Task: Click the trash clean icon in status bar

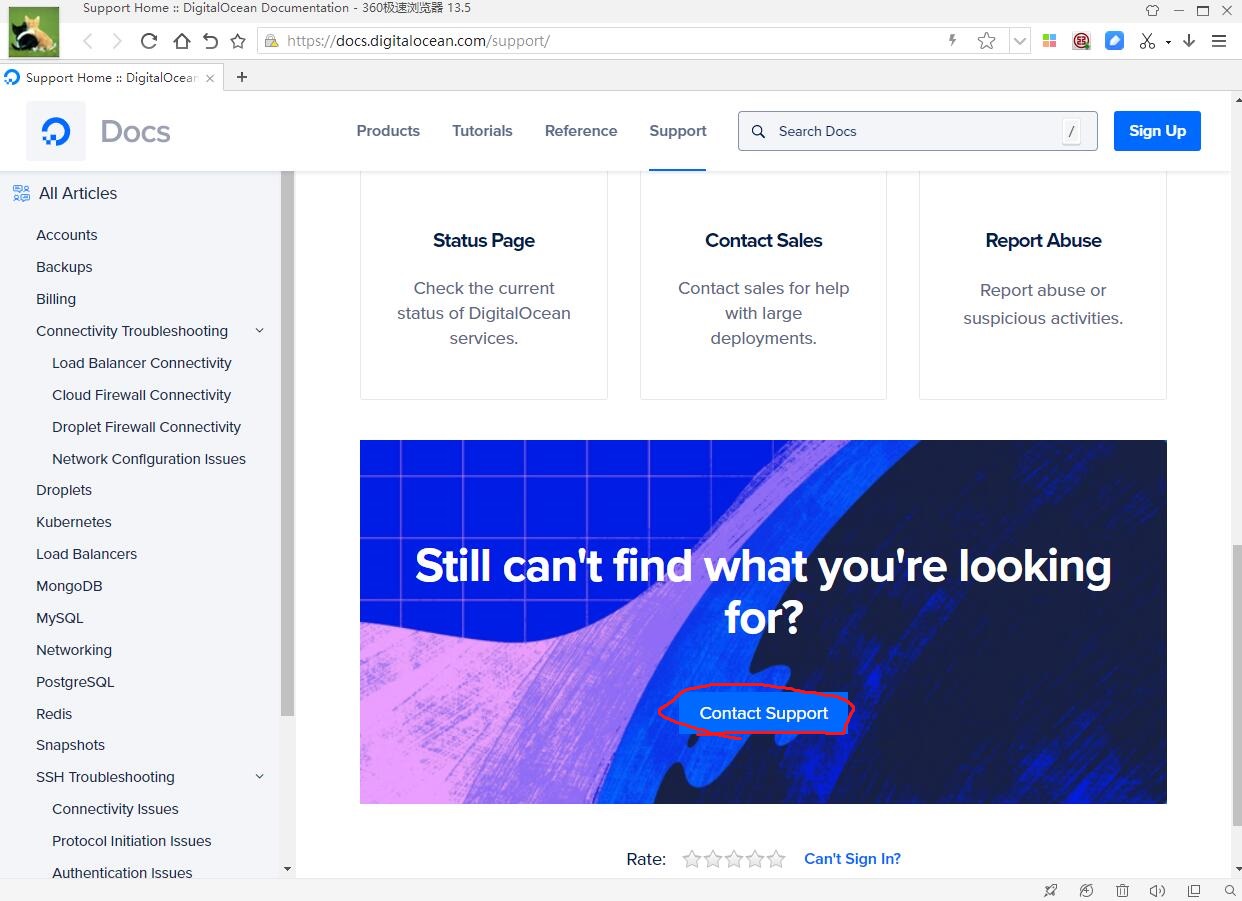Action: tap(1123, 890)
